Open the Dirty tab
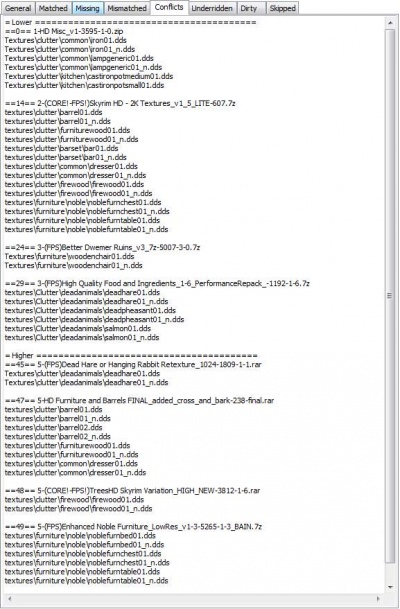The height and width of the screenshot is (609, 400). (x=248, y=8)
